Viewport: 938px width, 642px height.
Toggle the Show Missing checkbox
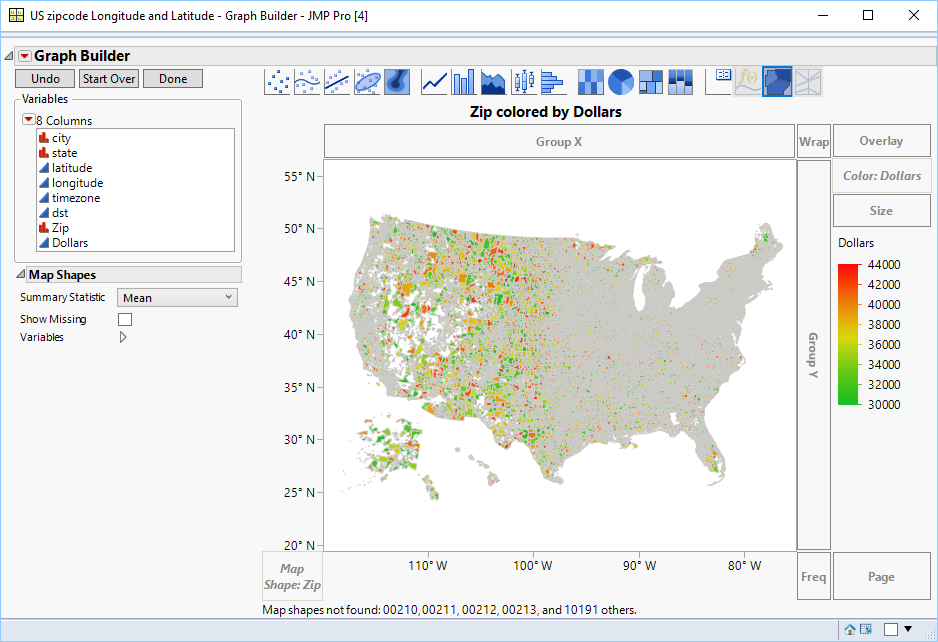pos(125,319)
